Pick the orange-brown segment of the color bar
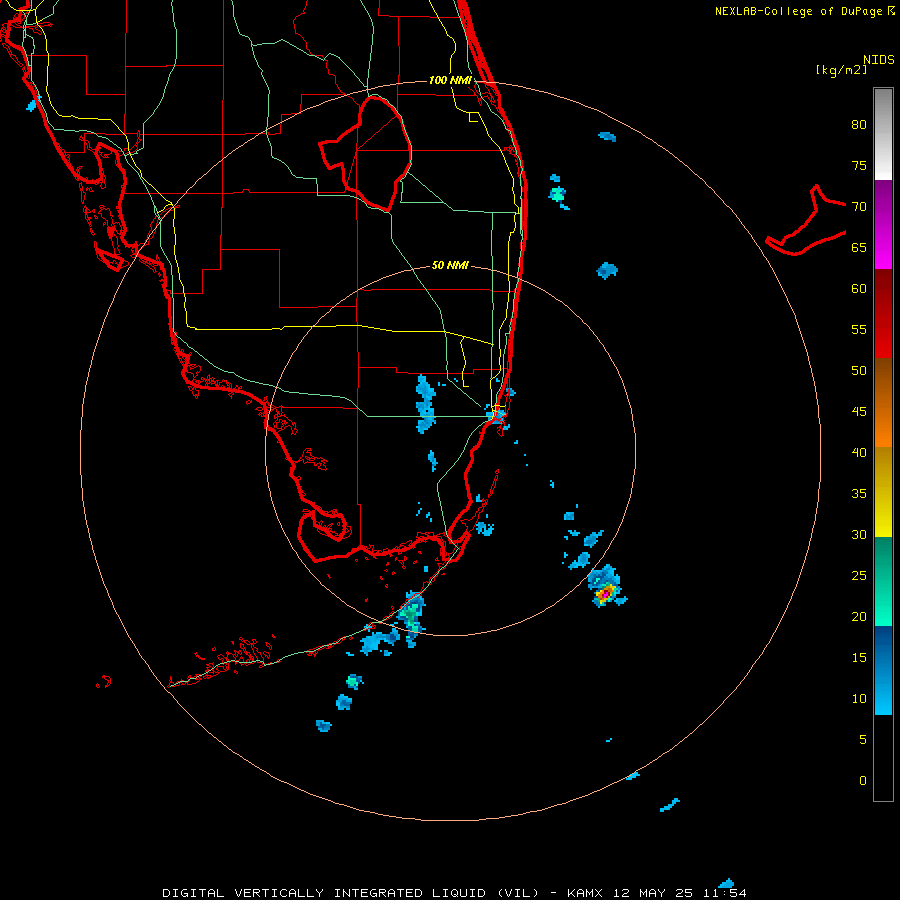The height and width of the screenshot is (900, 900). click(x=883, y=402)
